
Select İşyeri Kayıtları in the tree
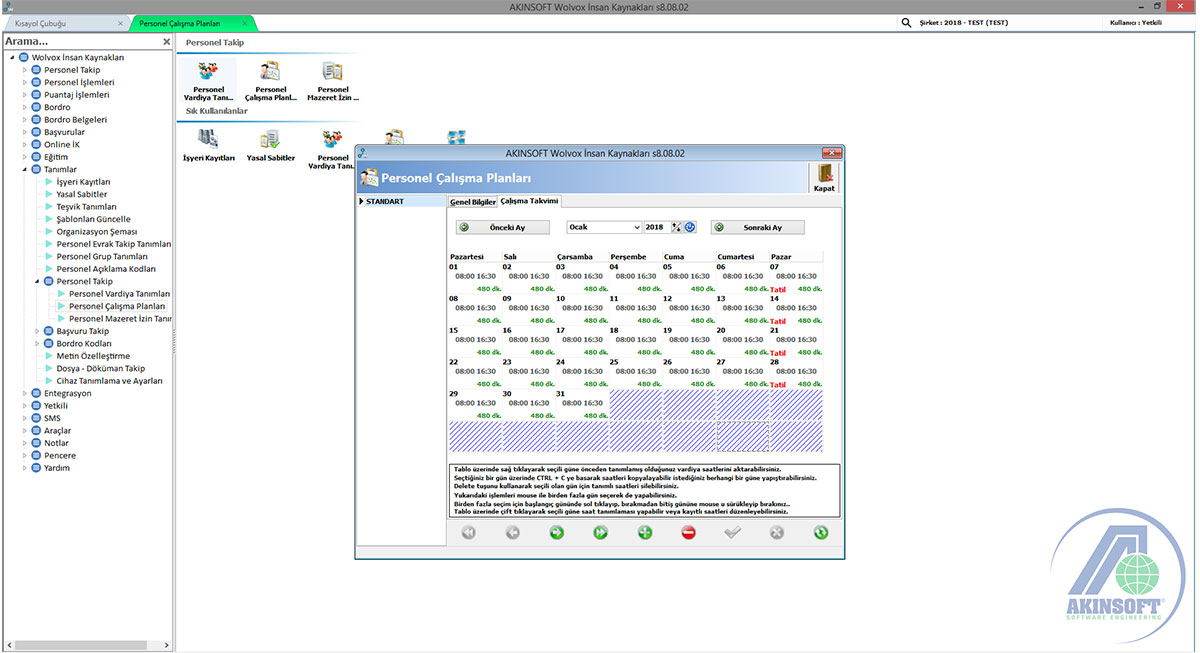83,182
